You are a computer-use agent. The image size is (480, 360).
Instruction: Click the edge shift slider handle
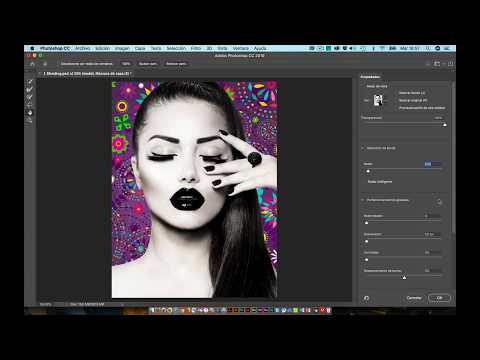(x=404, y=277)
